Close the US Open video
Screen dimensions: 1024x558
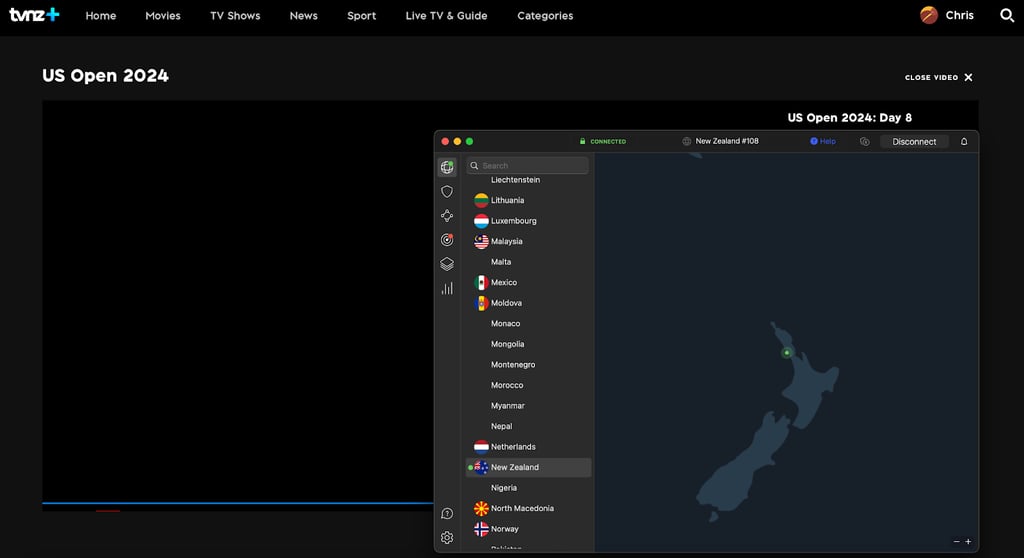click(x=938, y=77)
